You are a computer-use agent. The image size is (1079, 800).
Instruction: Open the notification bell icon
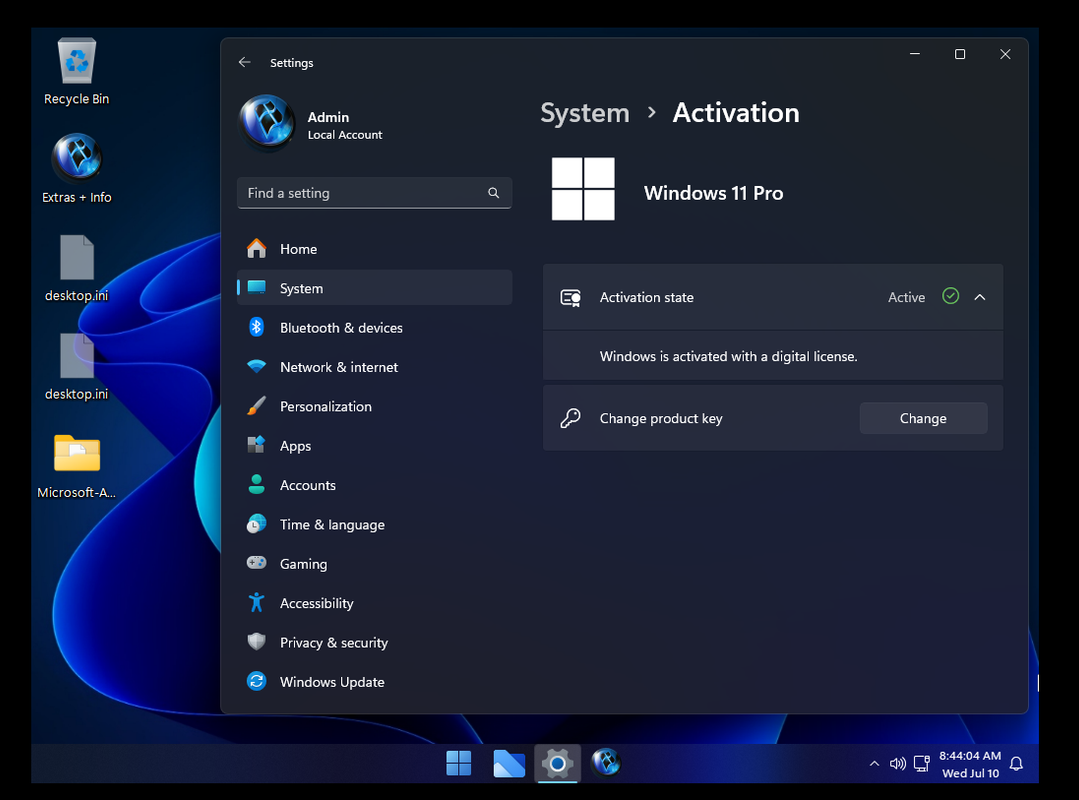[x=1016, y=764]
